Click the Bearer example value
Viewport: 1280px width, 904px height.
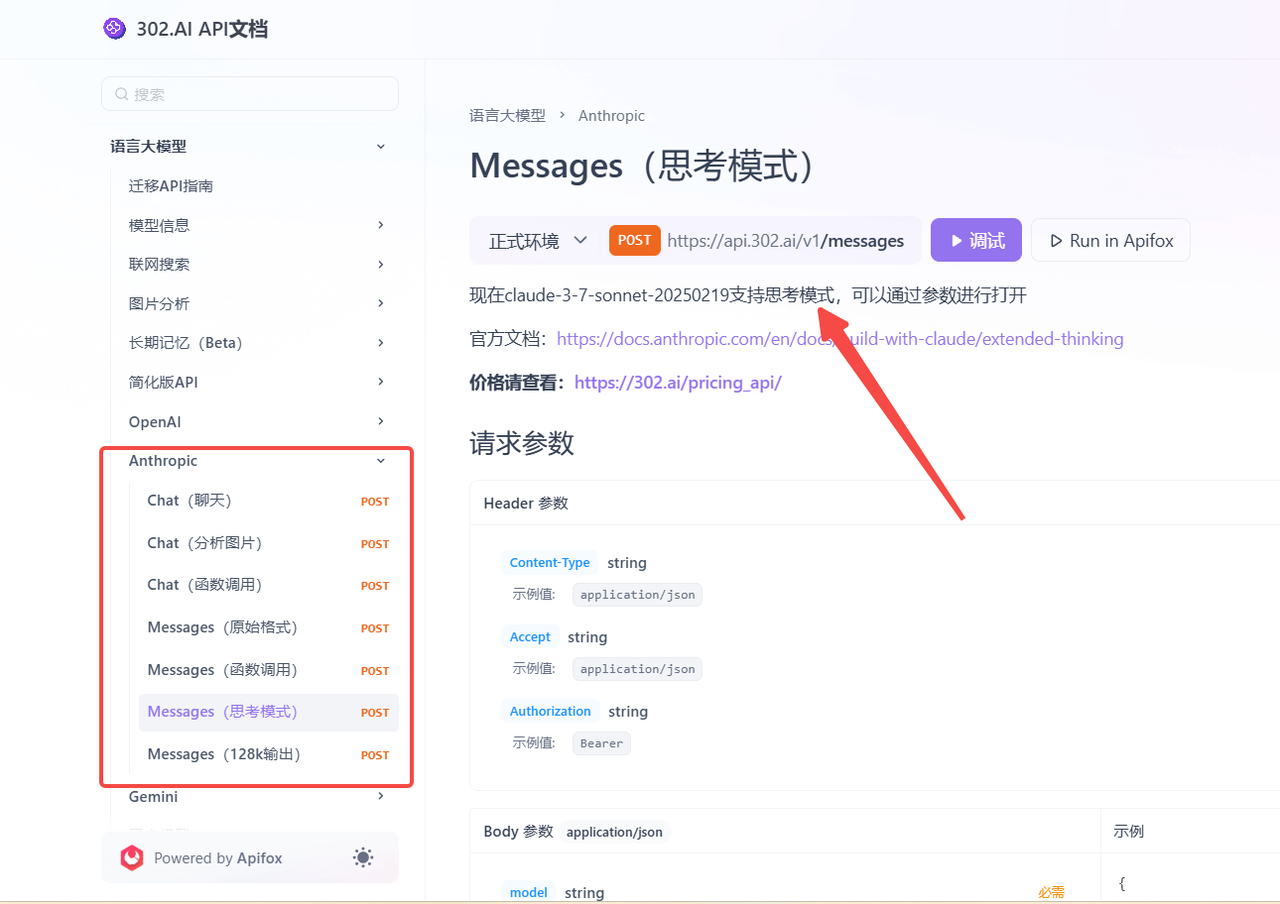point(602,743)
